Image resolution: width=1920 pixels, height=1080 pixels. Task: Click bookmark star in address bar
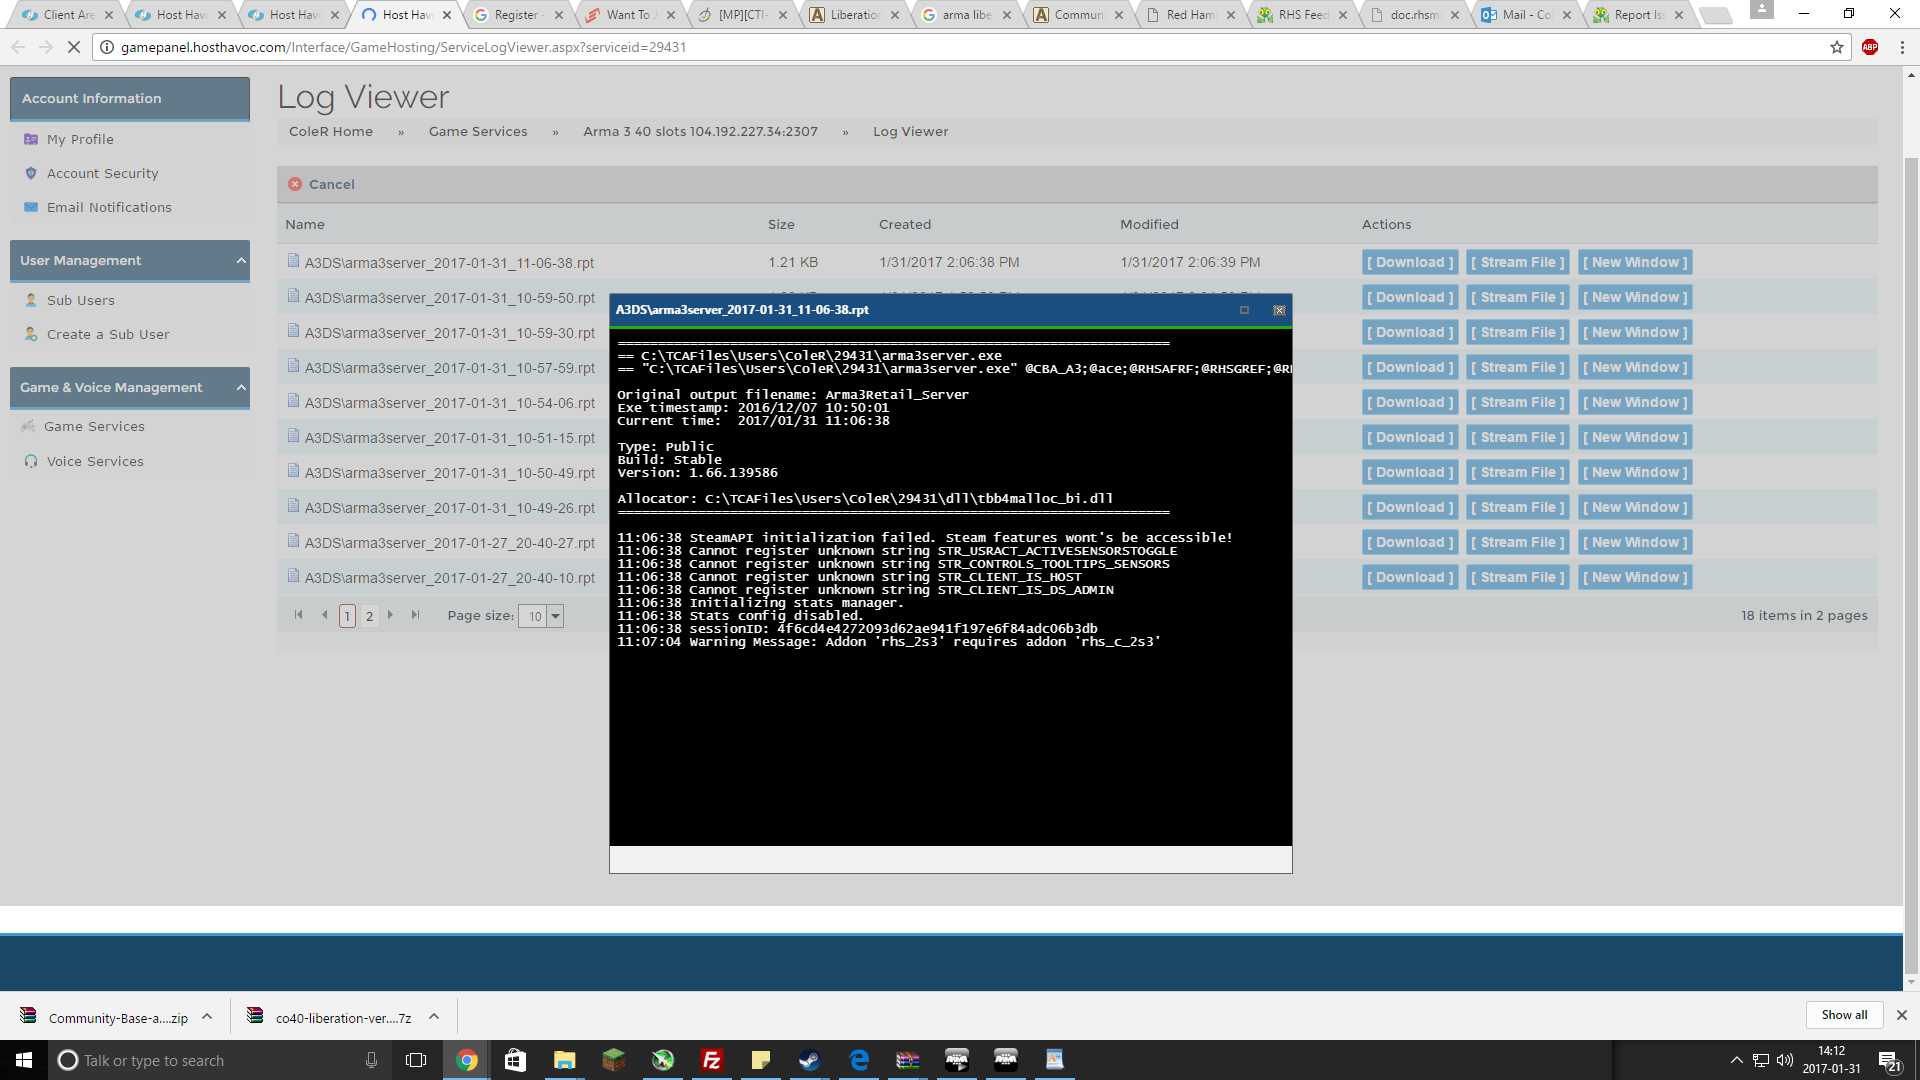1836,47
